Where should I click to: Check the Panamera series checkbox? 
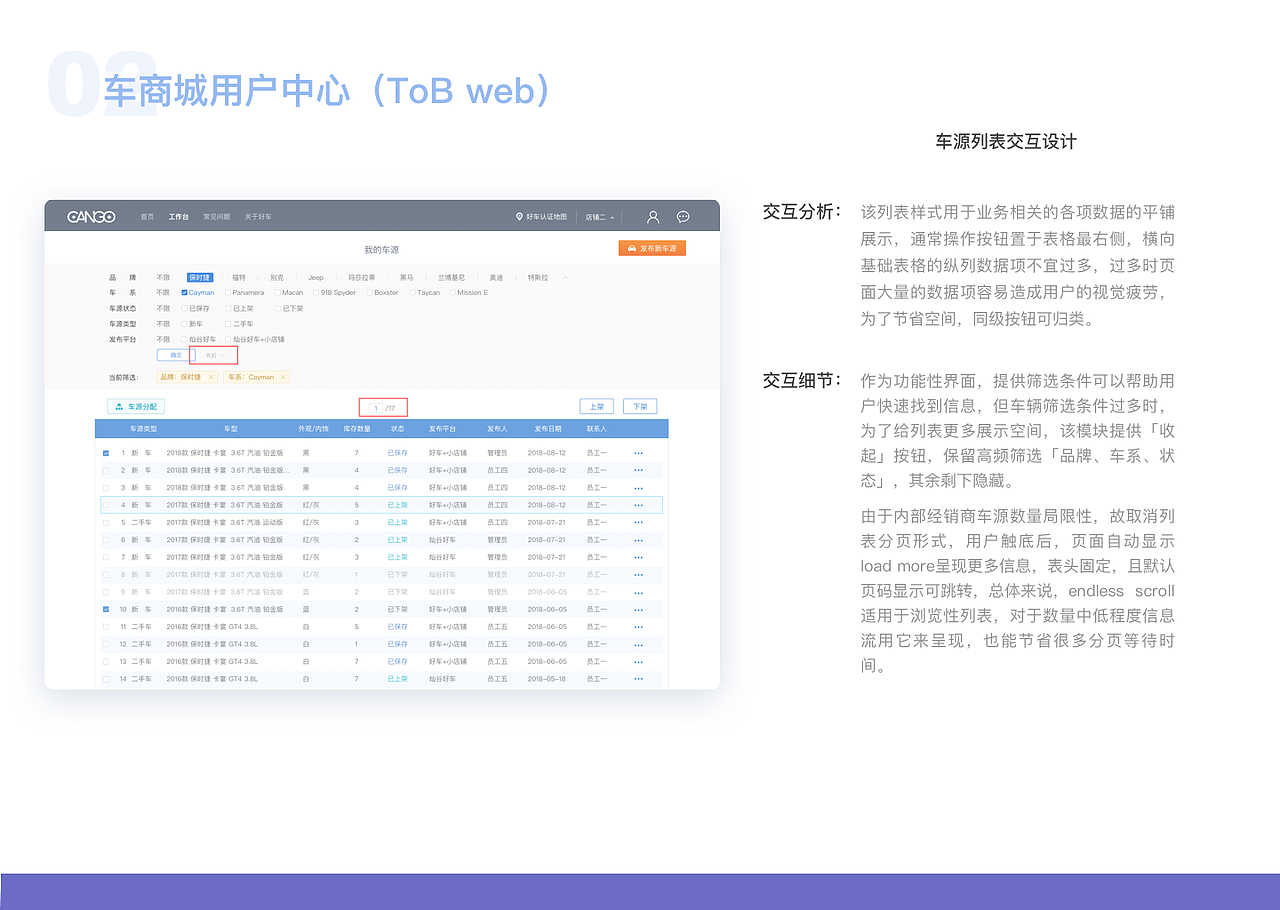tap(228, 292)
